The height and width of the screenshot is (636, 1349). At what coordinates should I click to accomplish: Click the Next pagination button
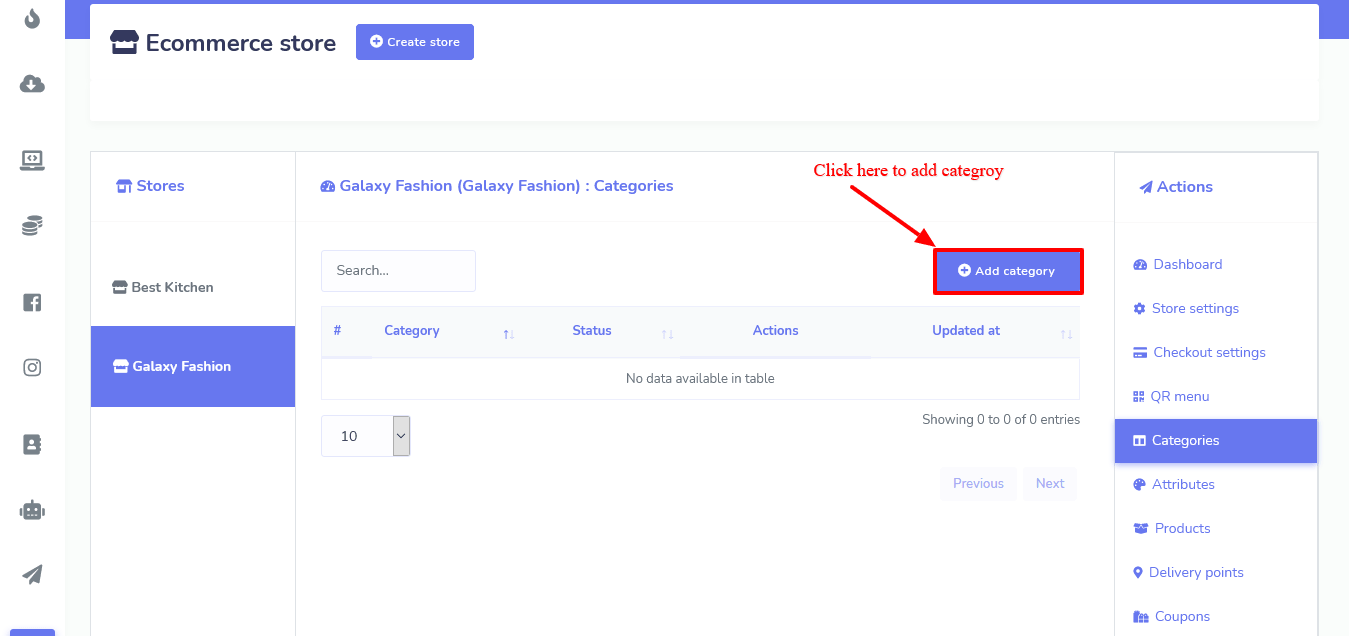tap(1050, 484)
